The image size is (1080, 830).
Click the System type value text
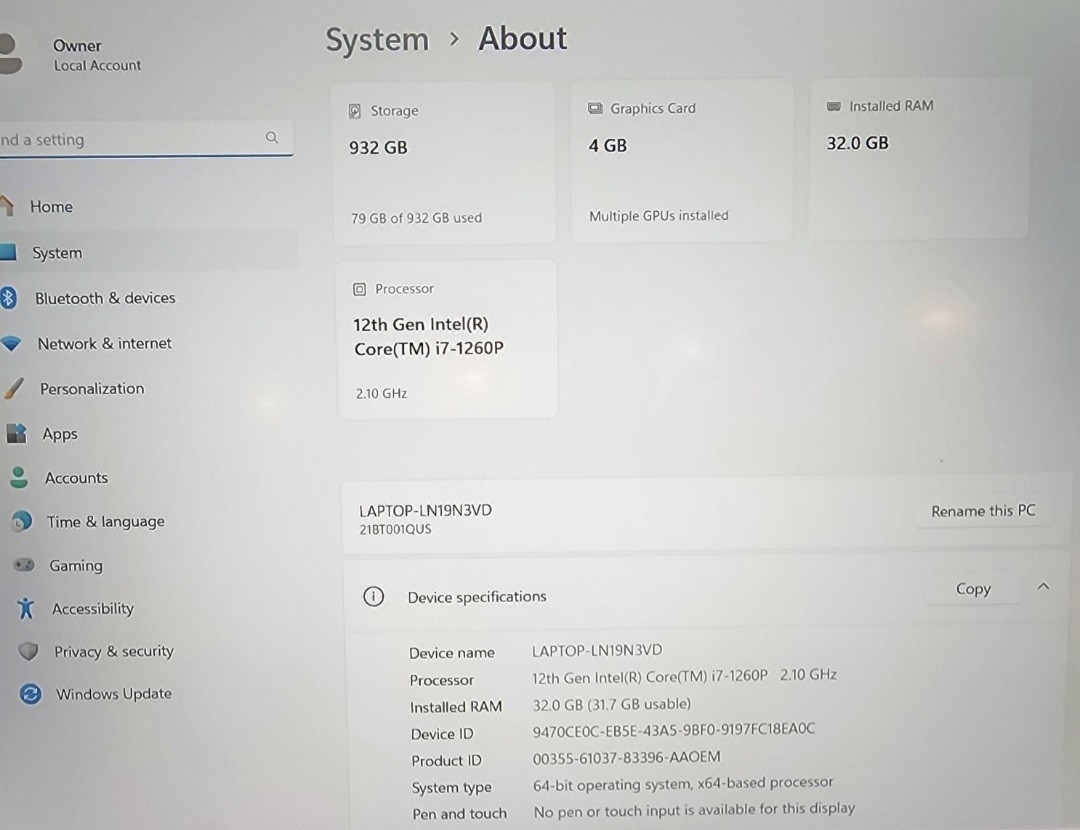tap(683, 783)
